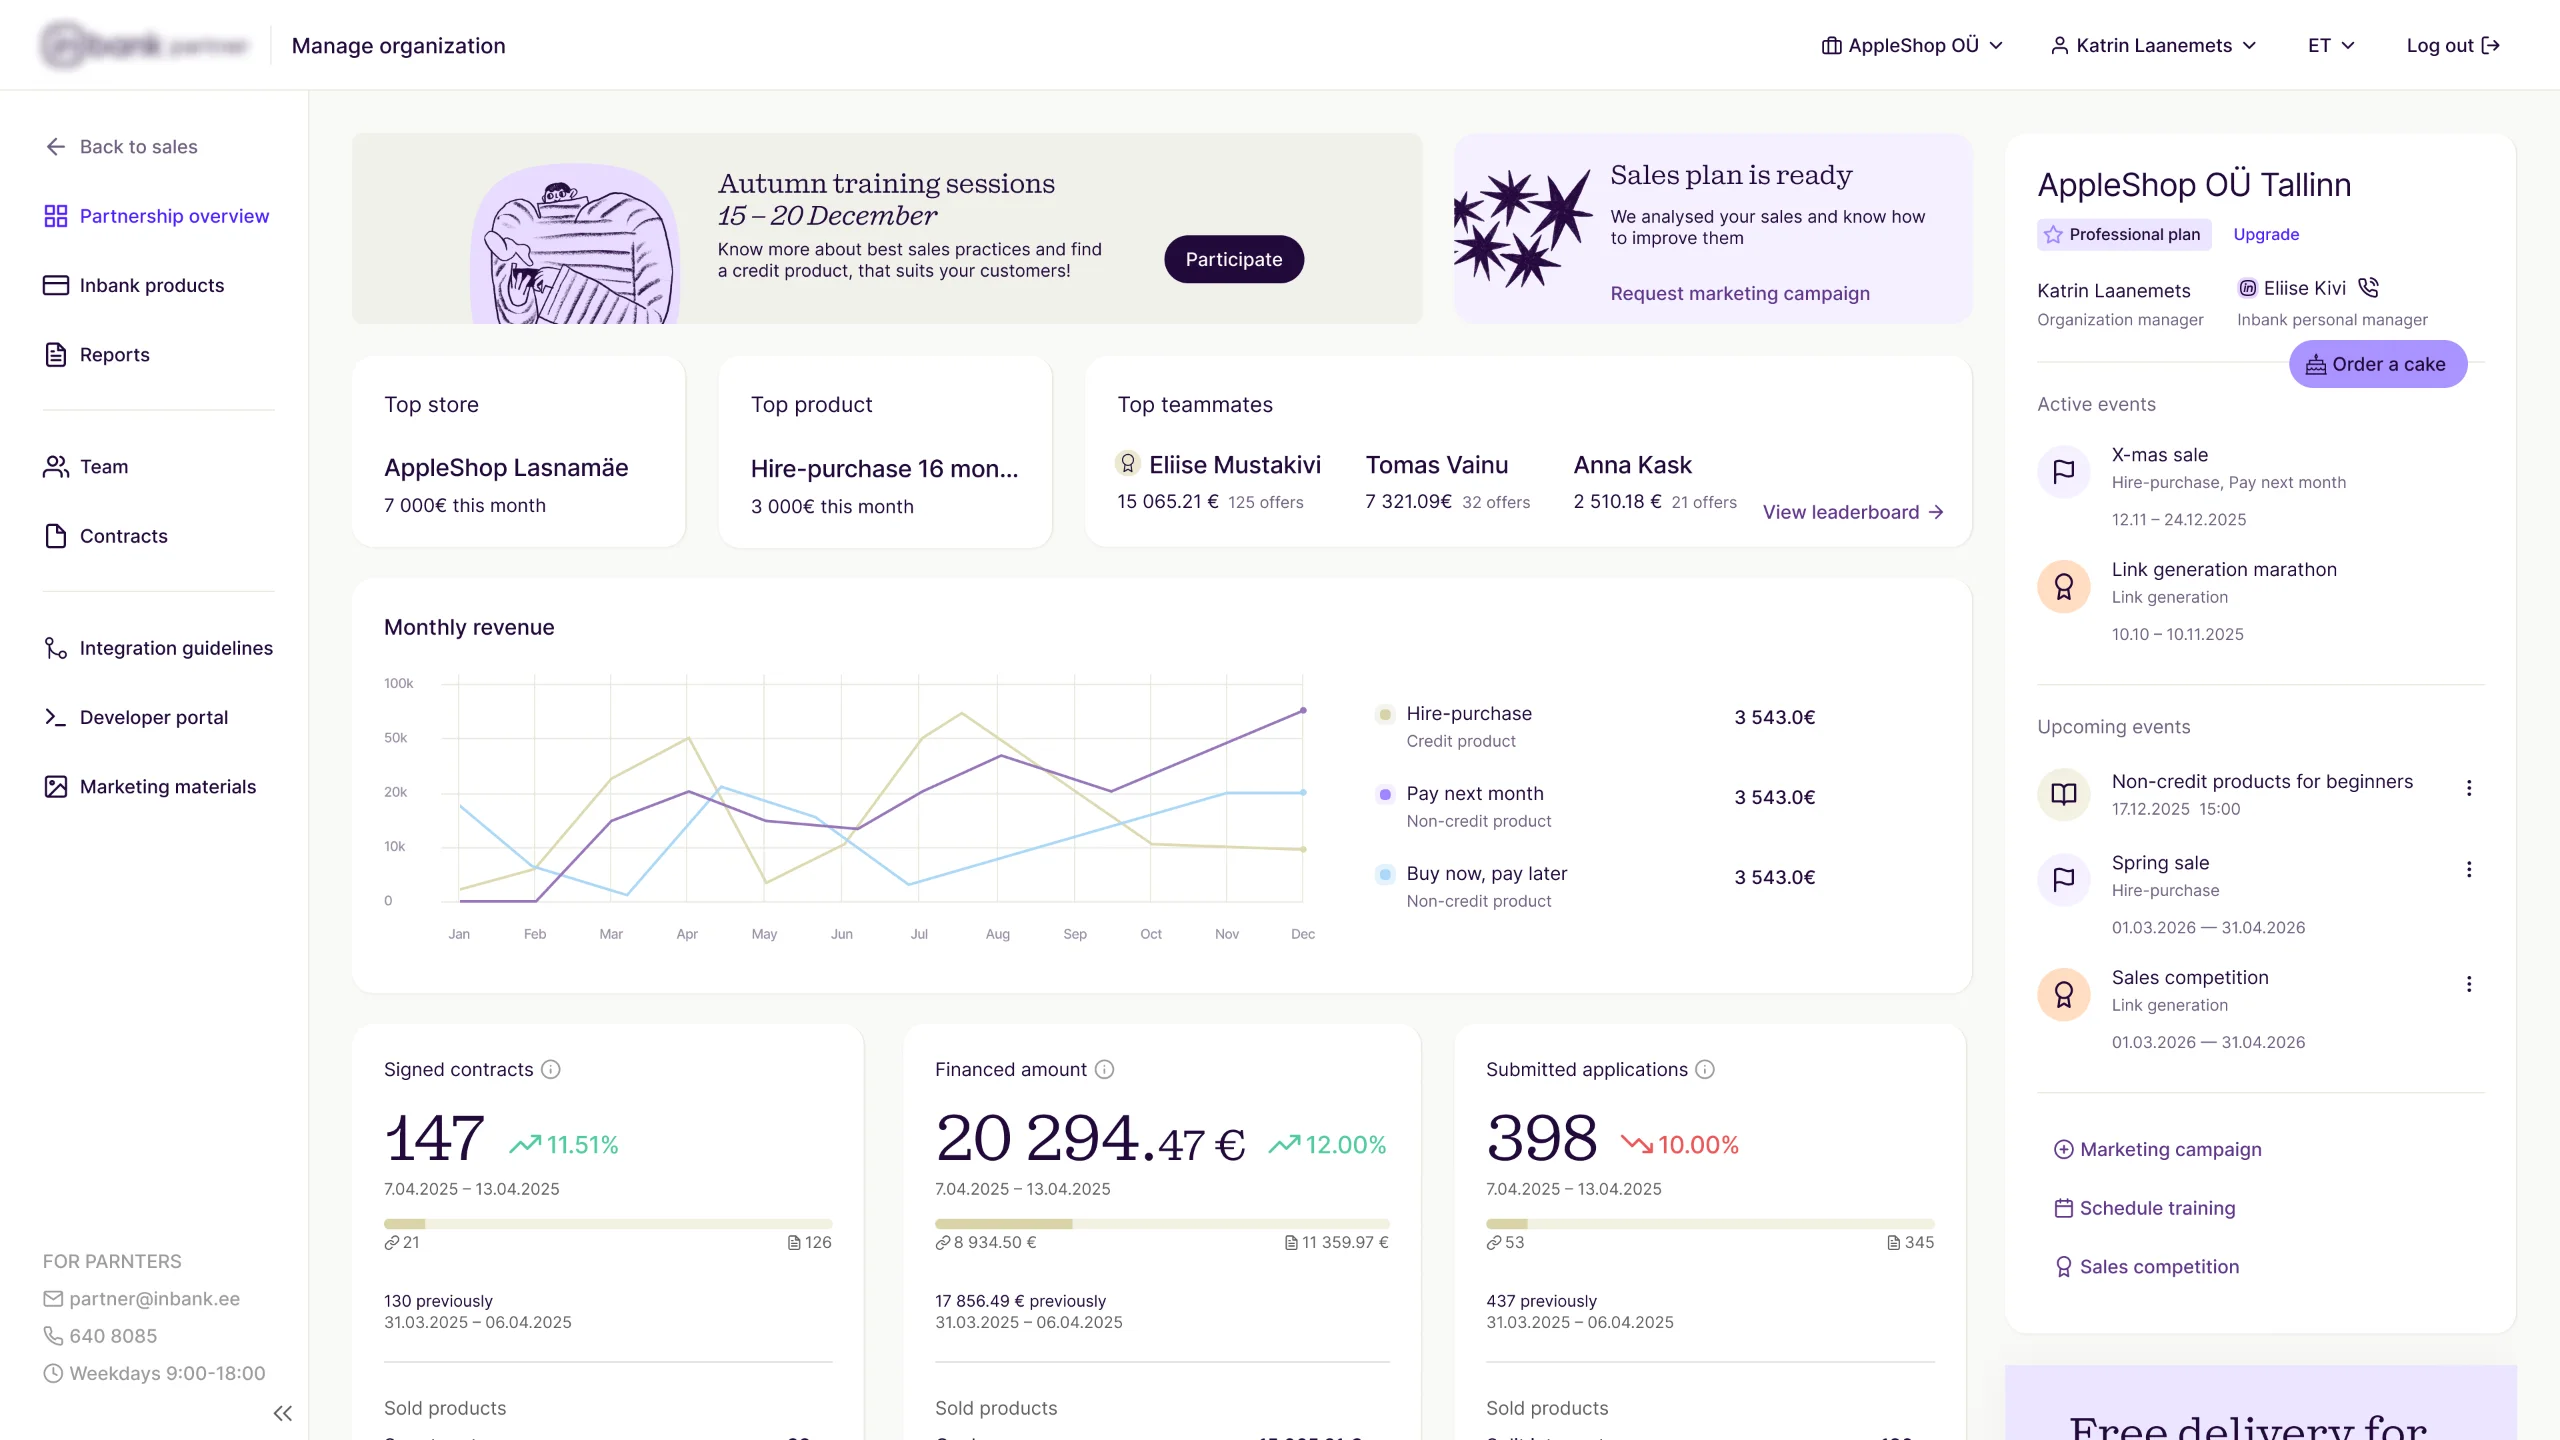Collapse sidebar with double chevron icon
Screen dimensions: 2560x1440
point(283,1413)
